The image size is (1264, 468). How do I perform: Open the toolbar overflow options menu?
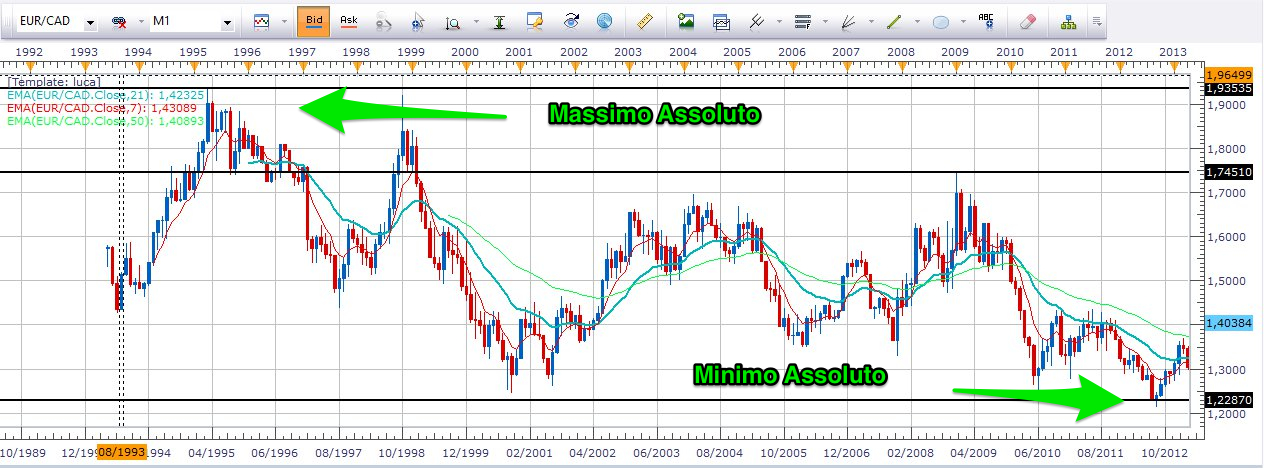[x=1097, y=20]
